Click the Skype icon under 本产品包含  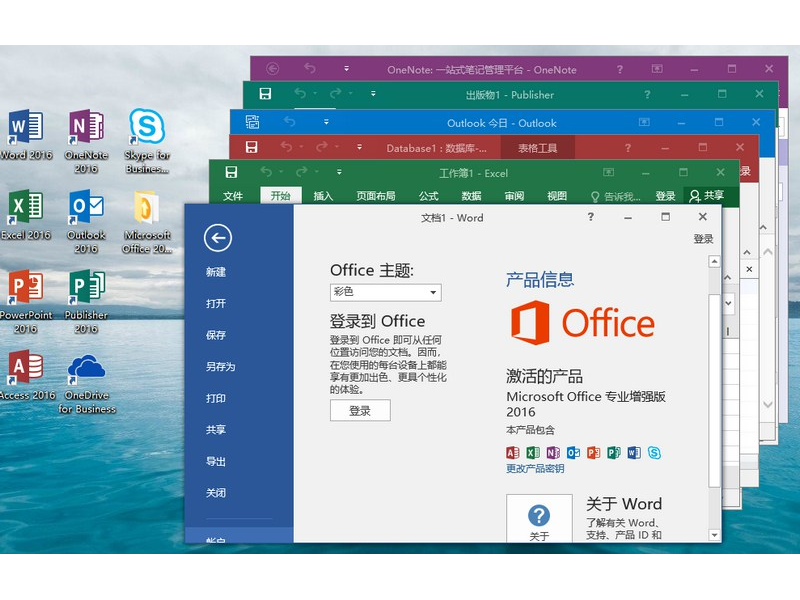pyautogui.click(x=654, y=453)
